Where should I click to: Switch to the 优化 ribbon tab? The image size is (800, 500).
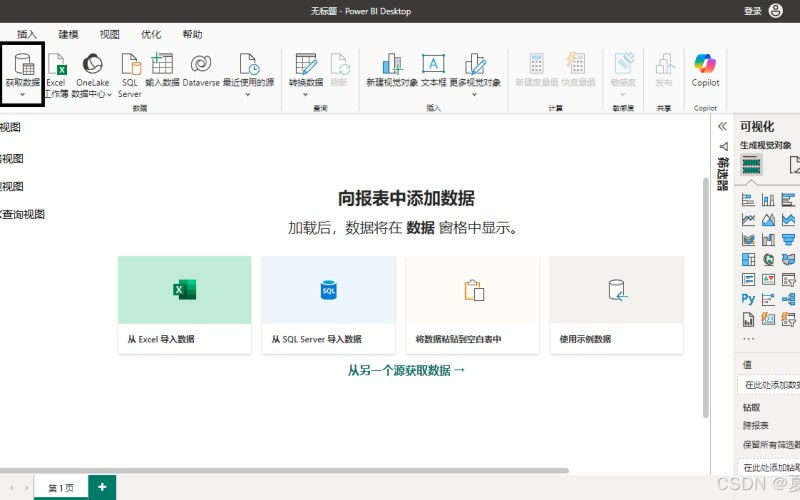151,34
